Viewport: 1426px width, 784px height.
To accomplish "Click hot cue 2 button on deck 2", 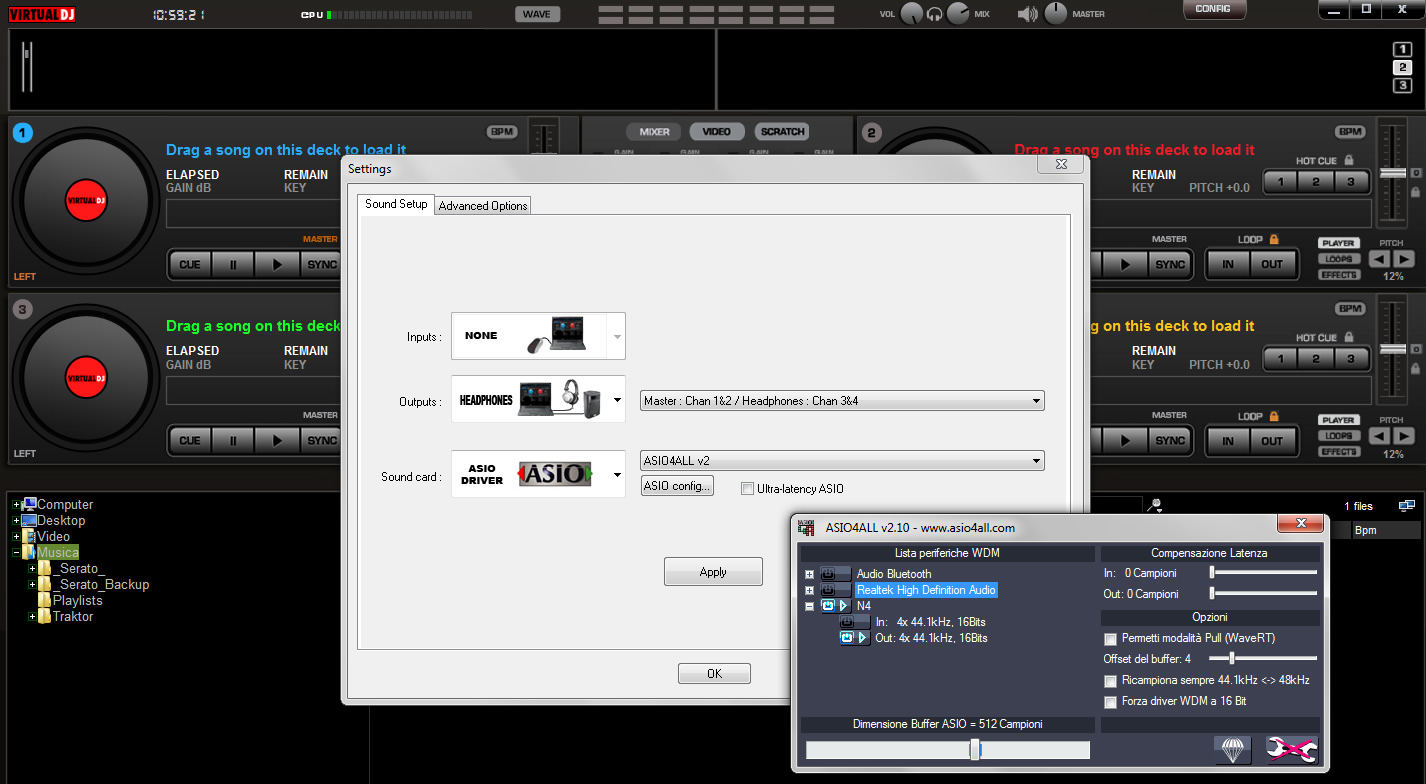I will 1316,182.
